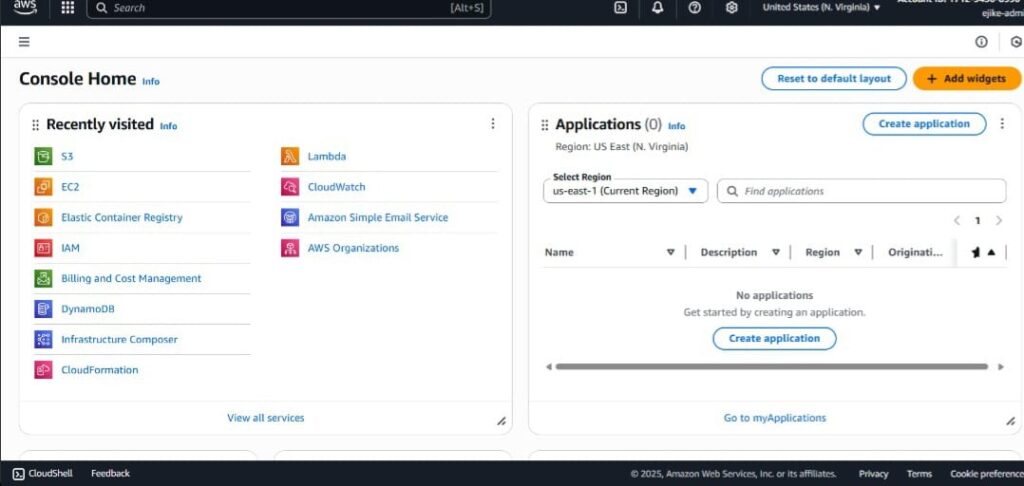Click the Reset to default layout button
1024x486 pixels.
click(833, 79)
